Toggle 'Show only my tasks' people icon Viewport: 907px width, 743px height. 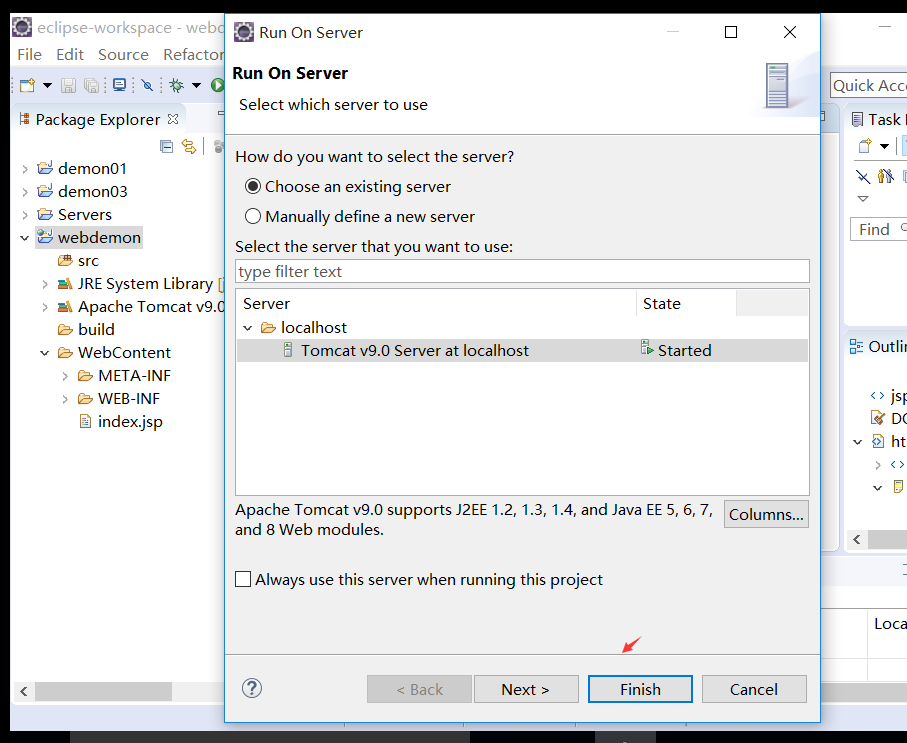[886, 175]
